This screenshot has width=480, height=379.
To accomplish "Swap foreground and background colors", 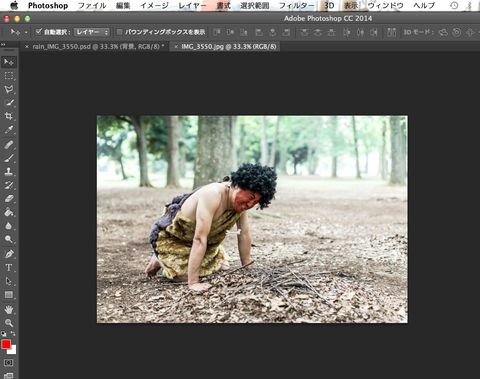I will 13,333.
